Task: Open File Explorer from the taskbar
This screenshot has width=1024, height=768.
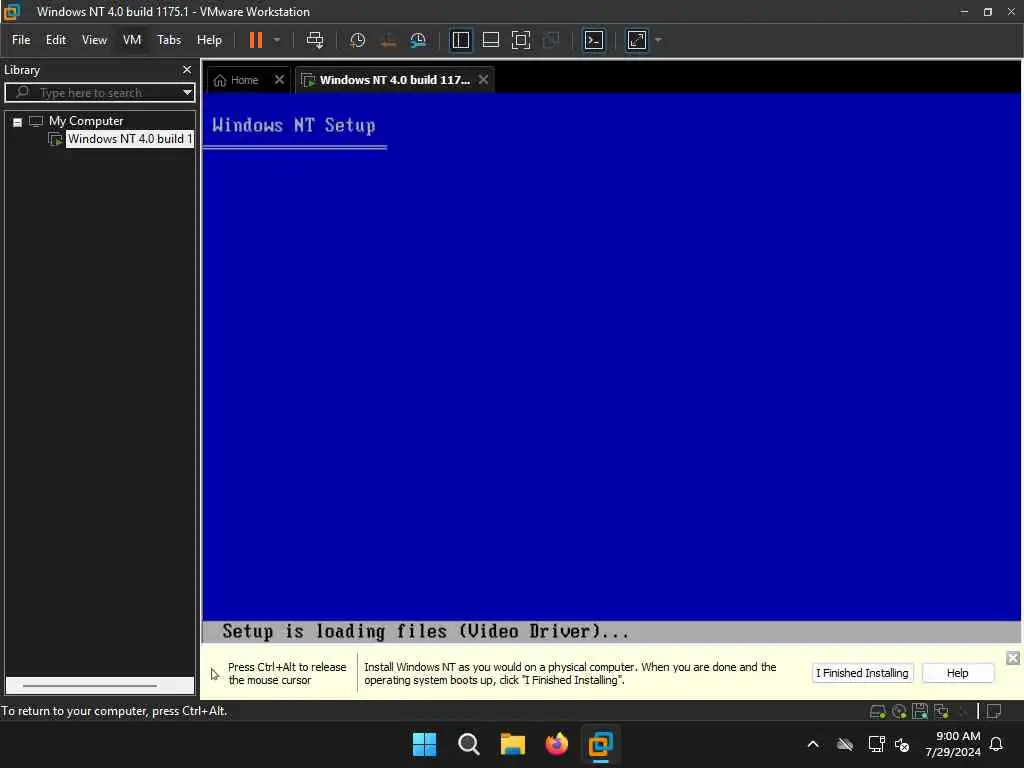Action: tap(513, 744)
